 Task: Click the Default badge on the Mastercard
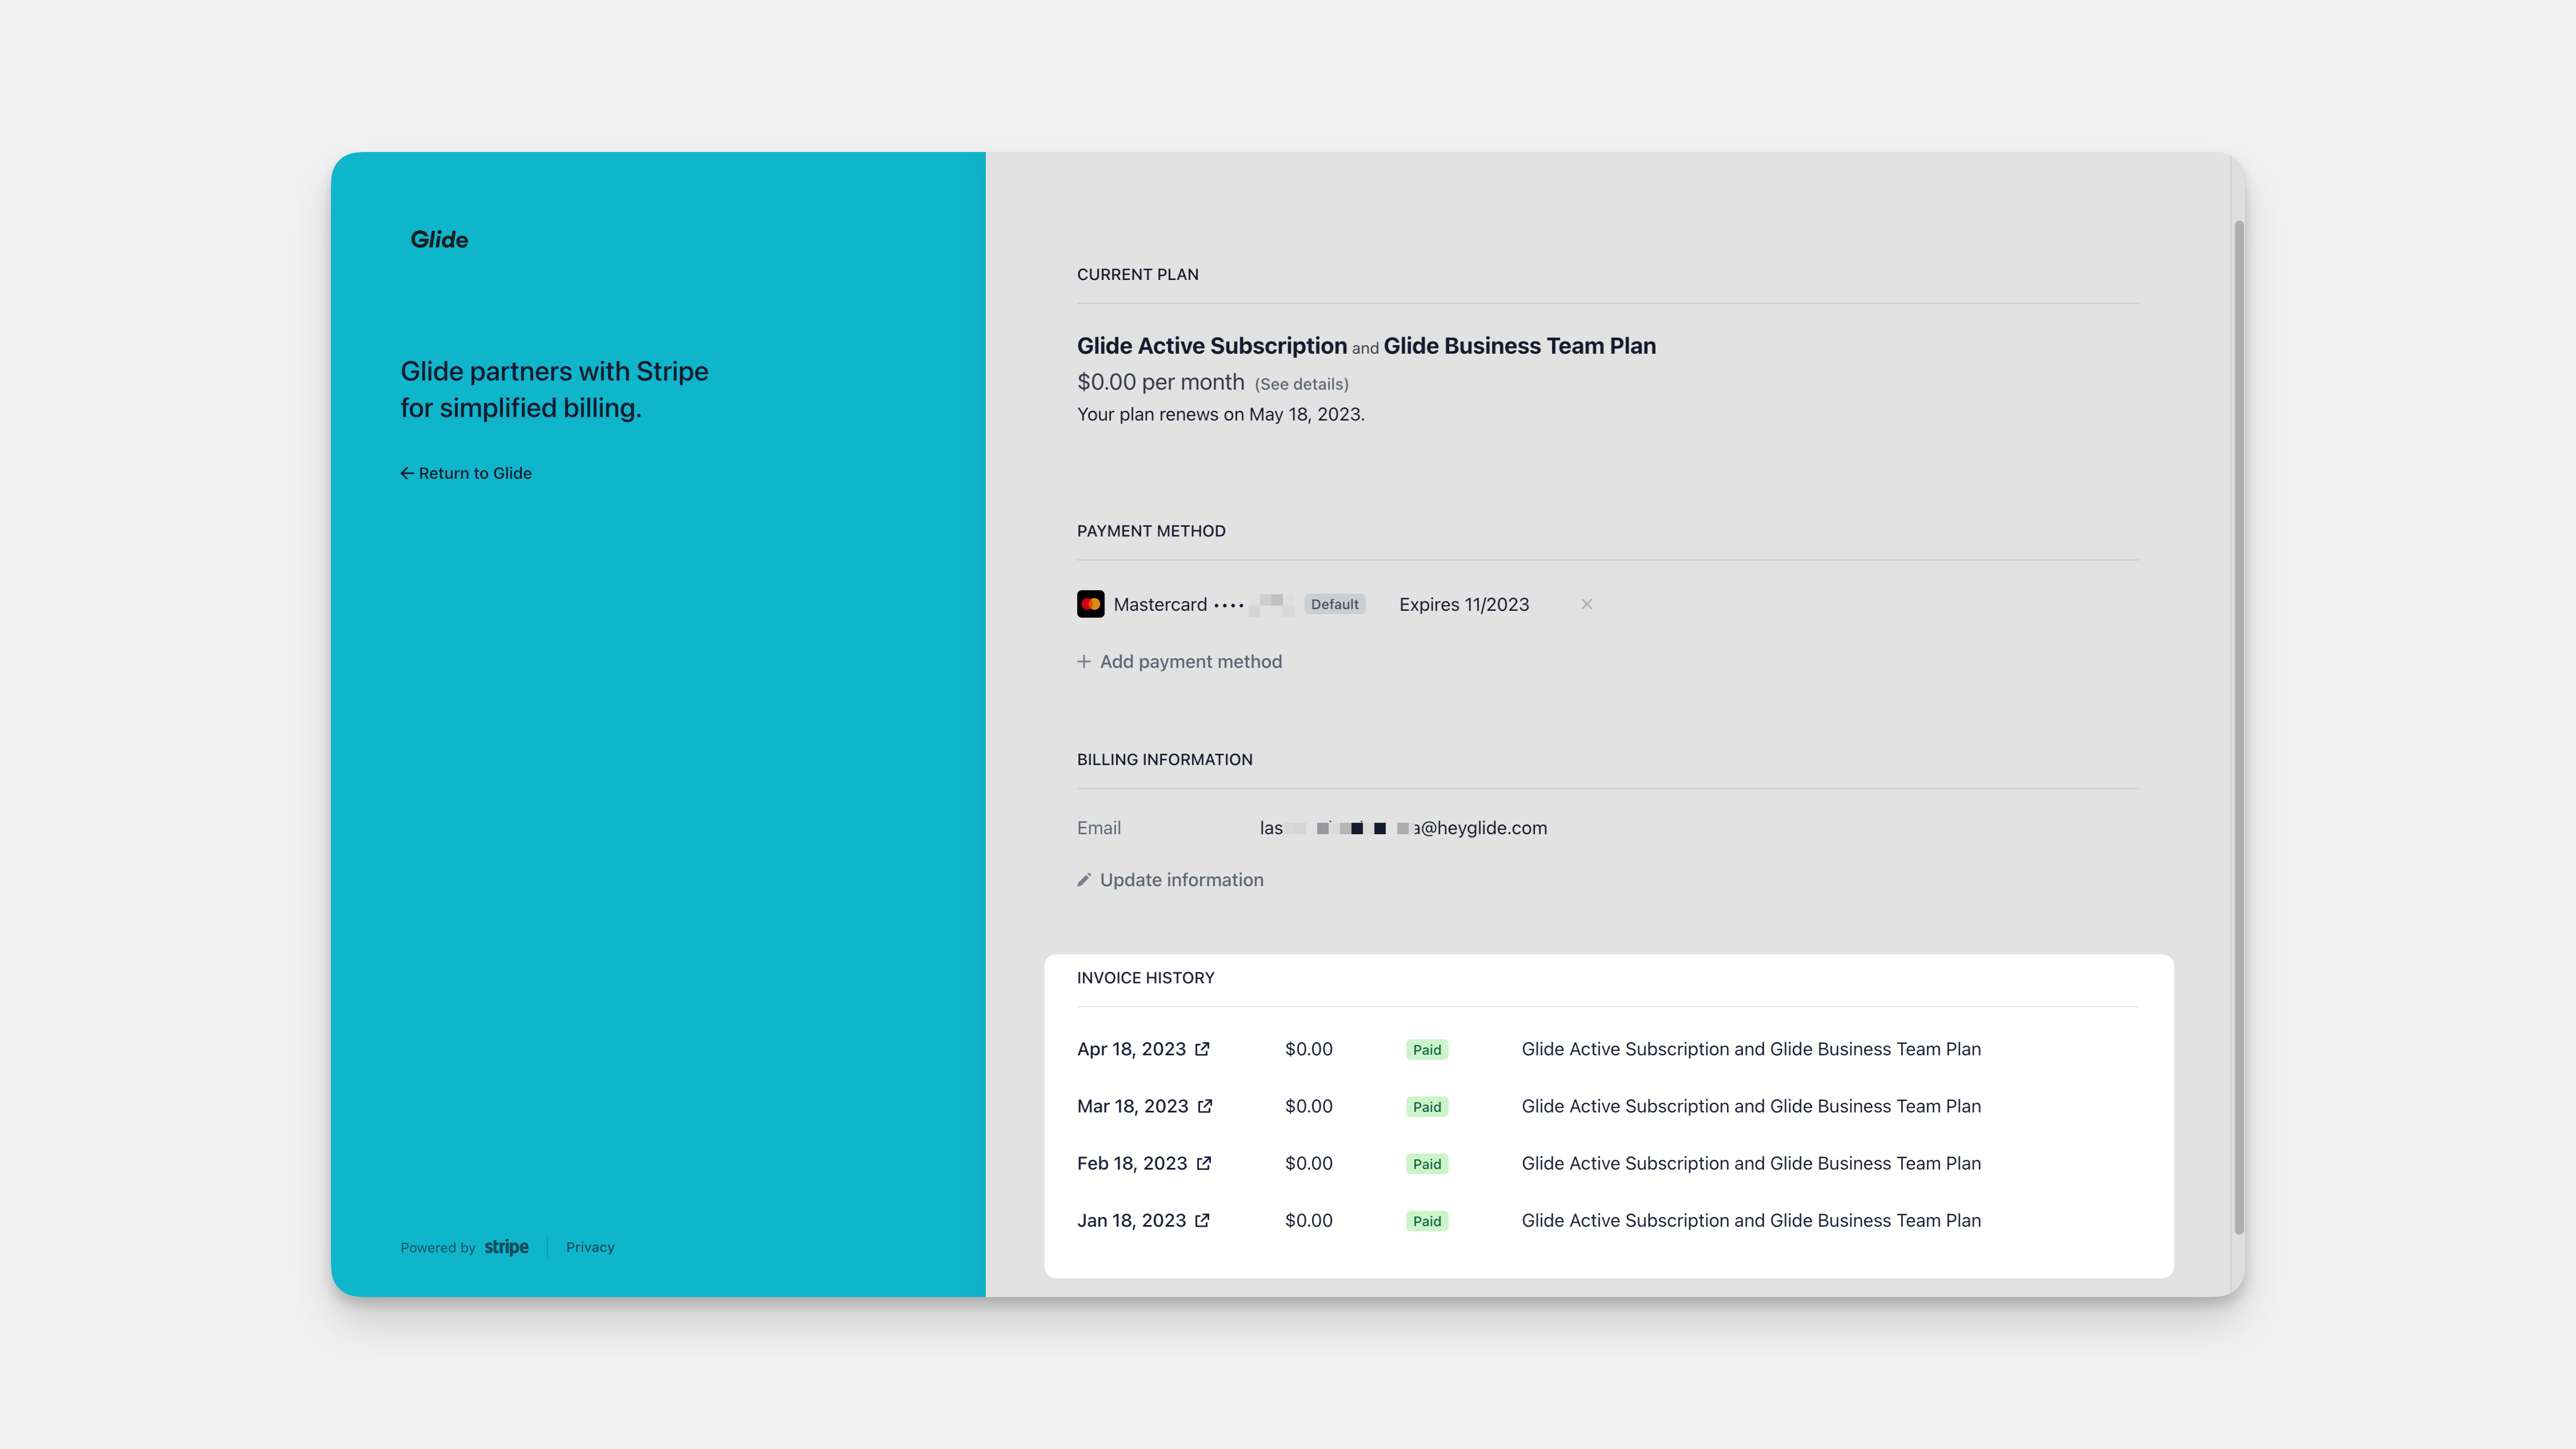[1335, 604]
